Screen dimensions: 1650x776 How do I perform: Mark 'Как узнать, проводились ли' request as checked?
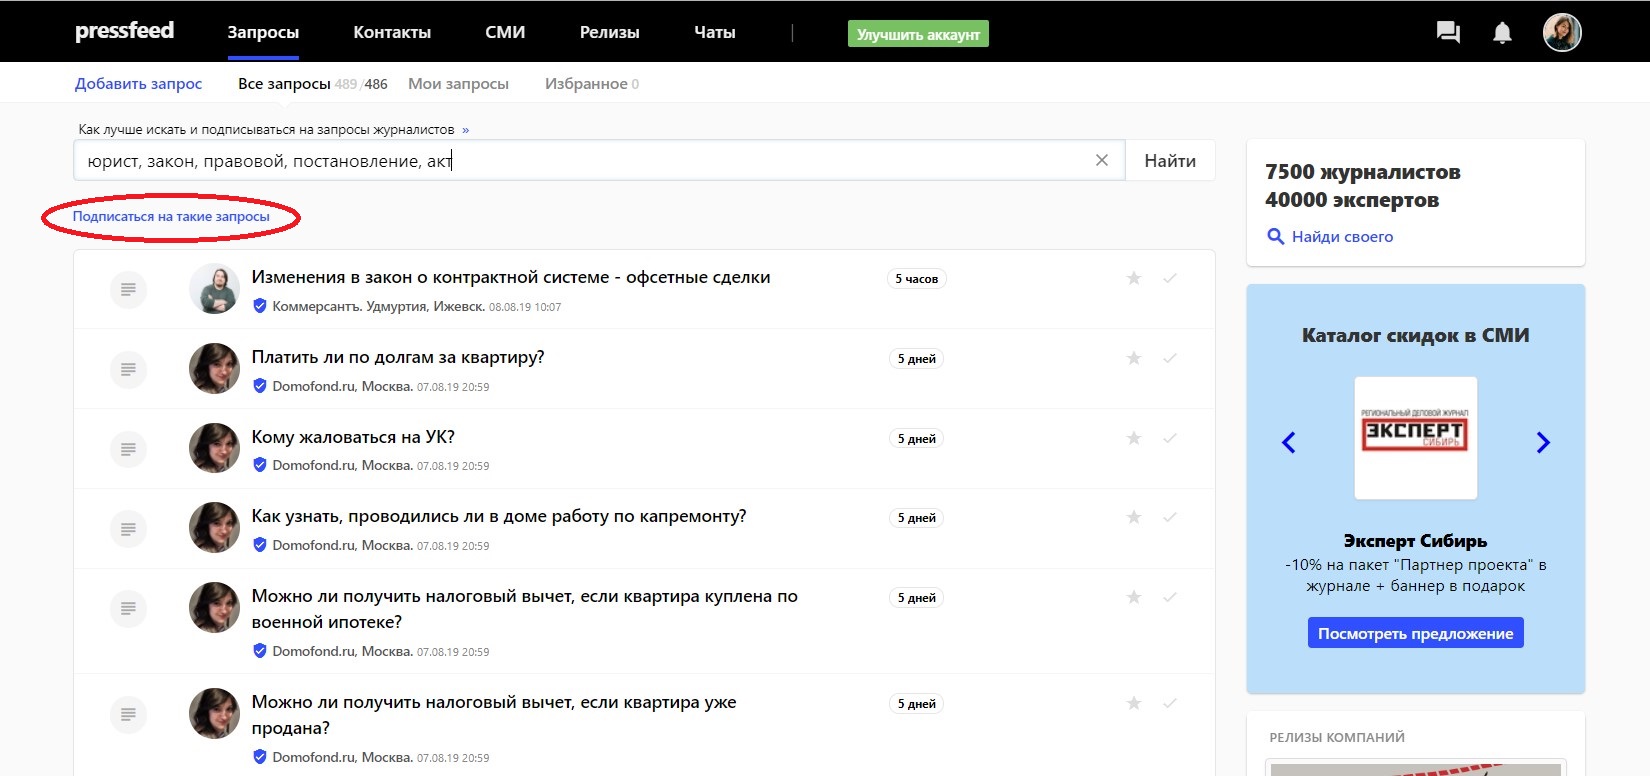(1169, 517)
